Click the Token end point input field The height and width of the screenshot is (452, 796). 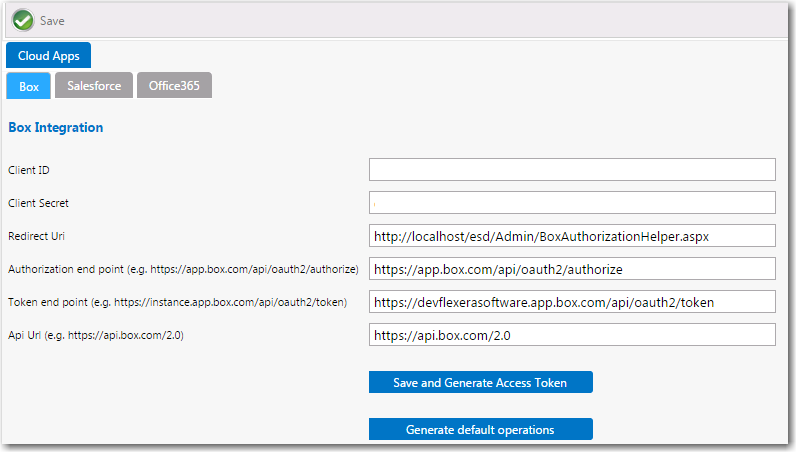572,302
